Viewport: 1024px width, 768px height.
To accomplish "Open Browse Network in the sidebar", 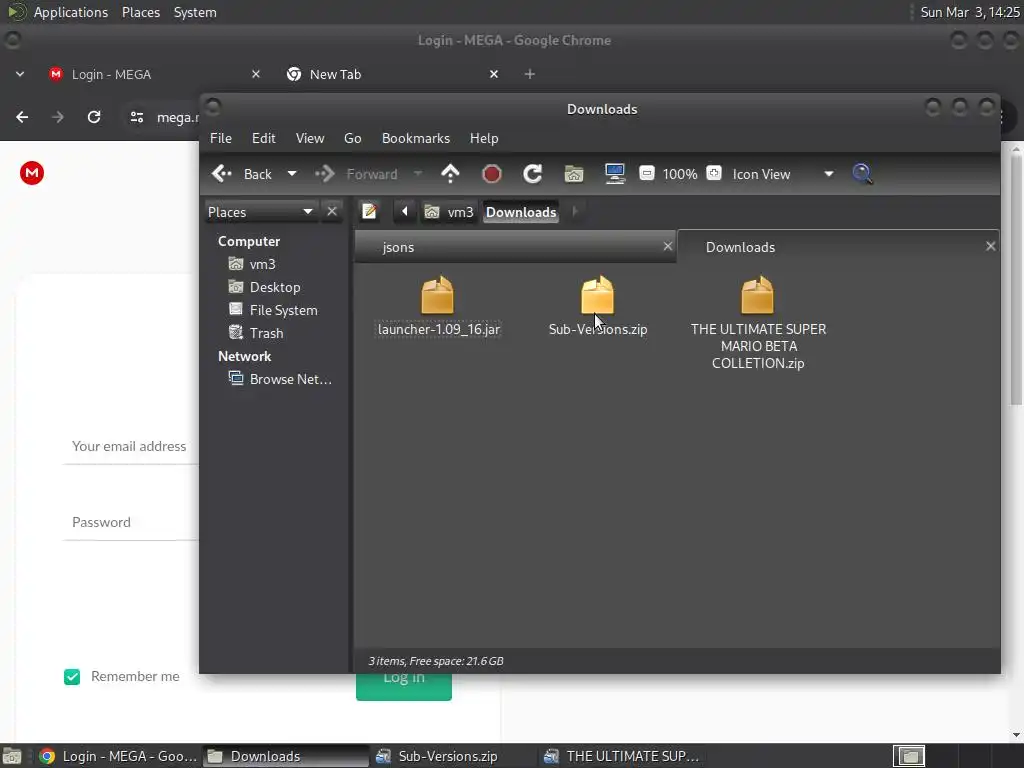I will 280,379.
